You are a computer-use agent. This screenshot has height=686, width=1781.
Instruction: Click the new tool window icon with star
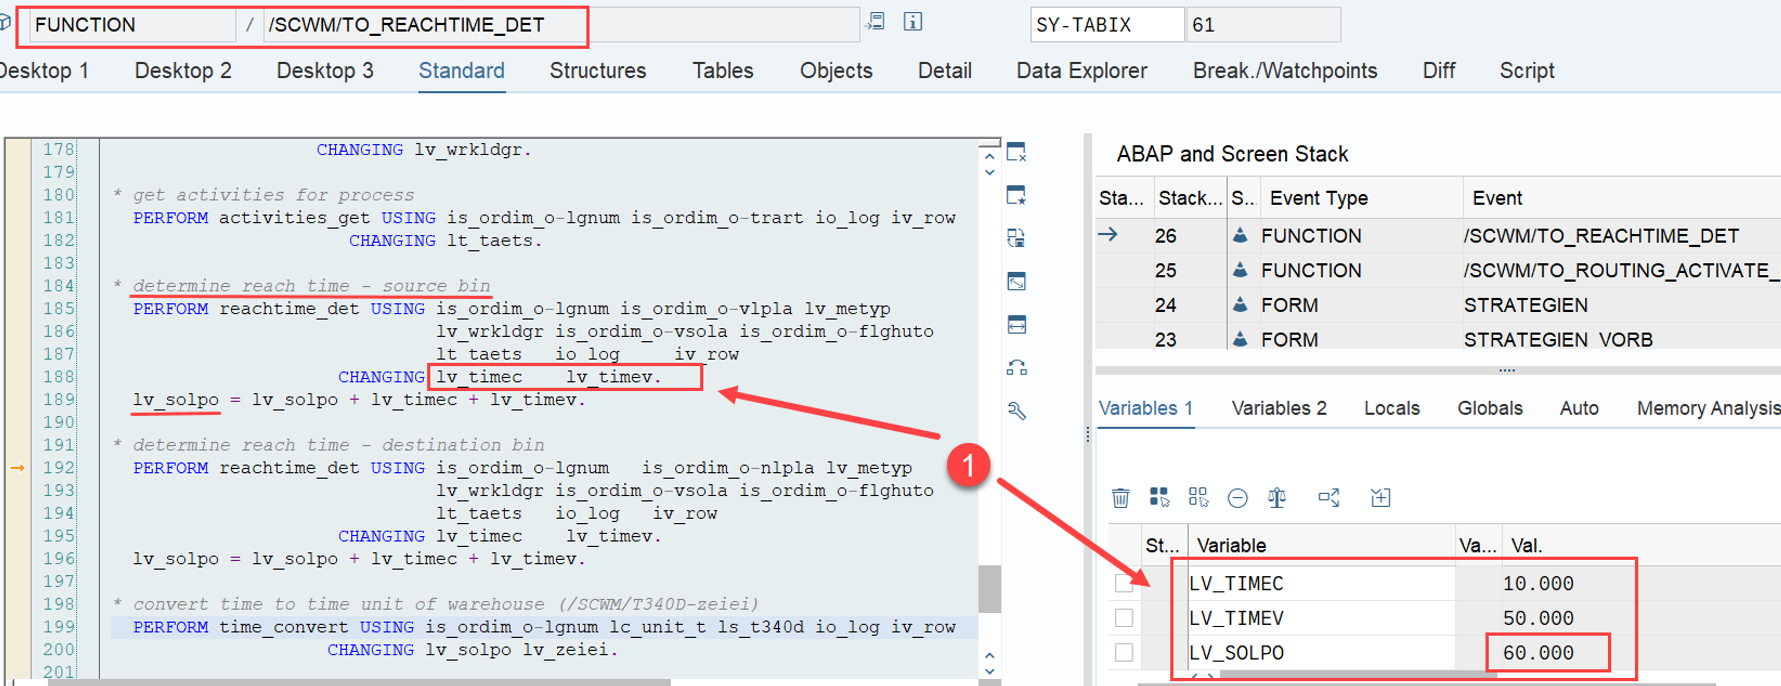pos(1017,195)
